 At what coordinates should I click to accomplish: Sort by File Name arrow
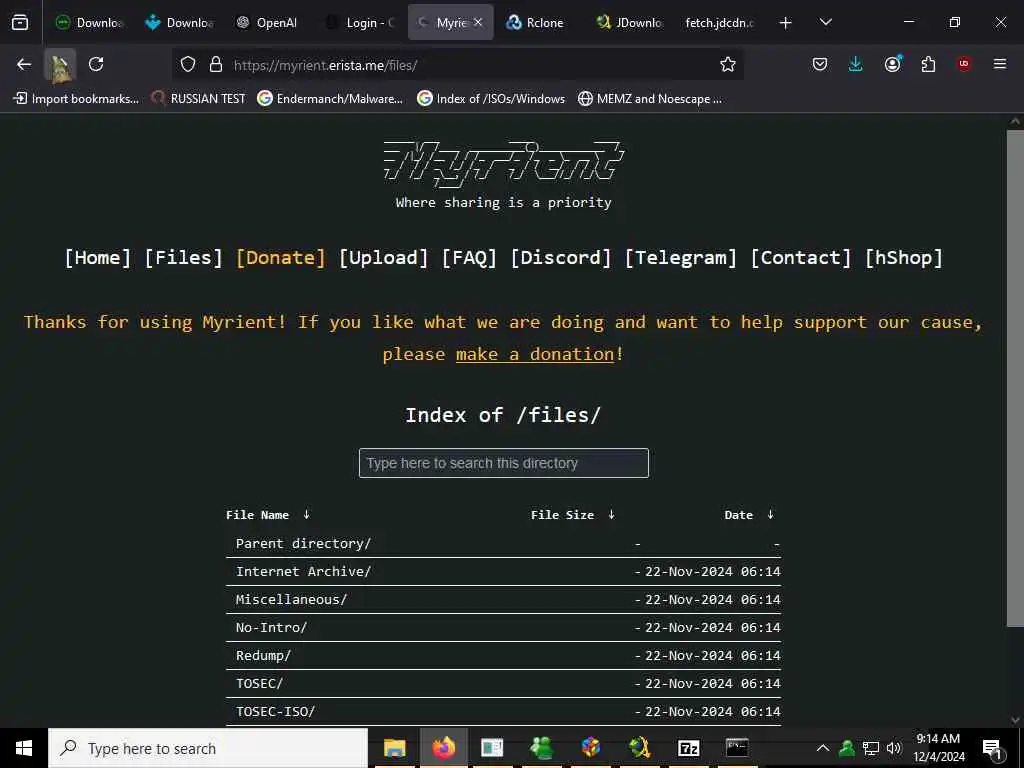coord(306,515)
